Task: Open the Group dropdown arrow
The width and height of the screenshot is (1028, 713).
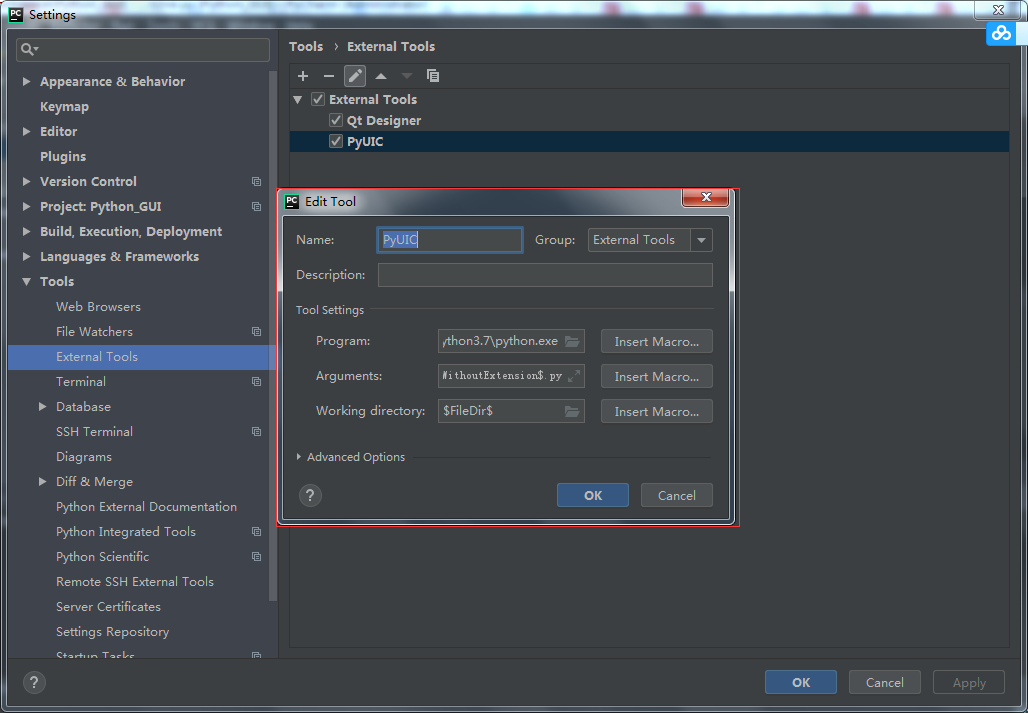Action: [x=702, y=240]
